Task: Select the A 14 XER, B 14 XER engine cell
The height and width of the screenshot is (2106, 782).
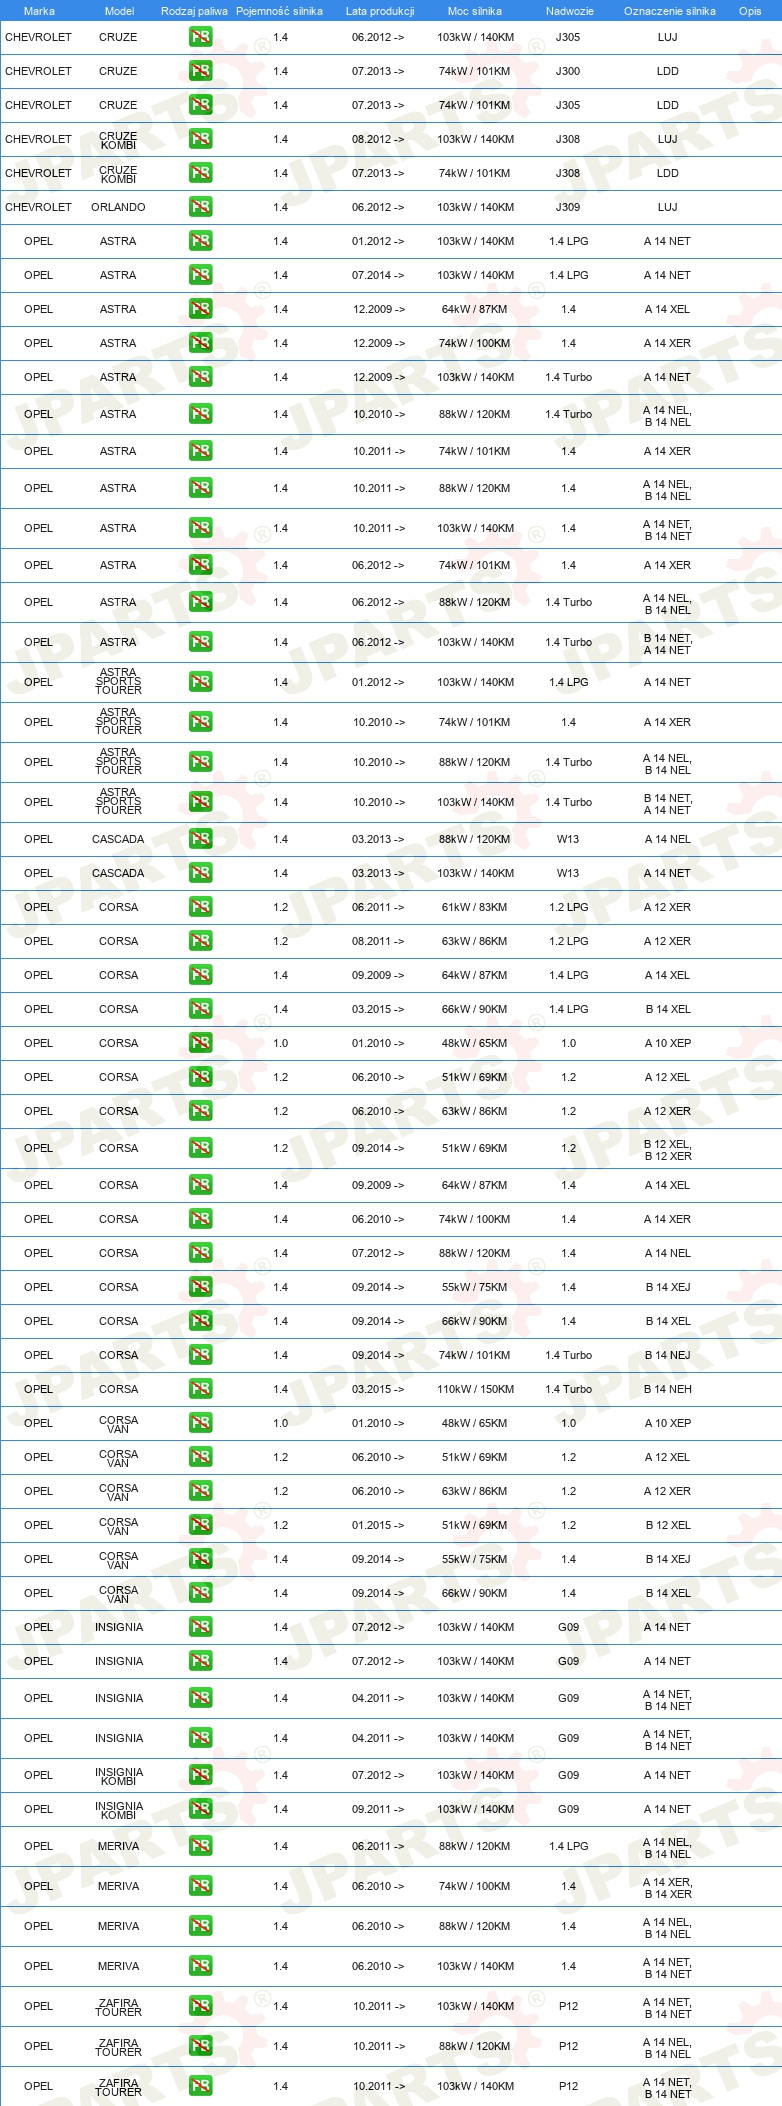Action: point(668,1888)
